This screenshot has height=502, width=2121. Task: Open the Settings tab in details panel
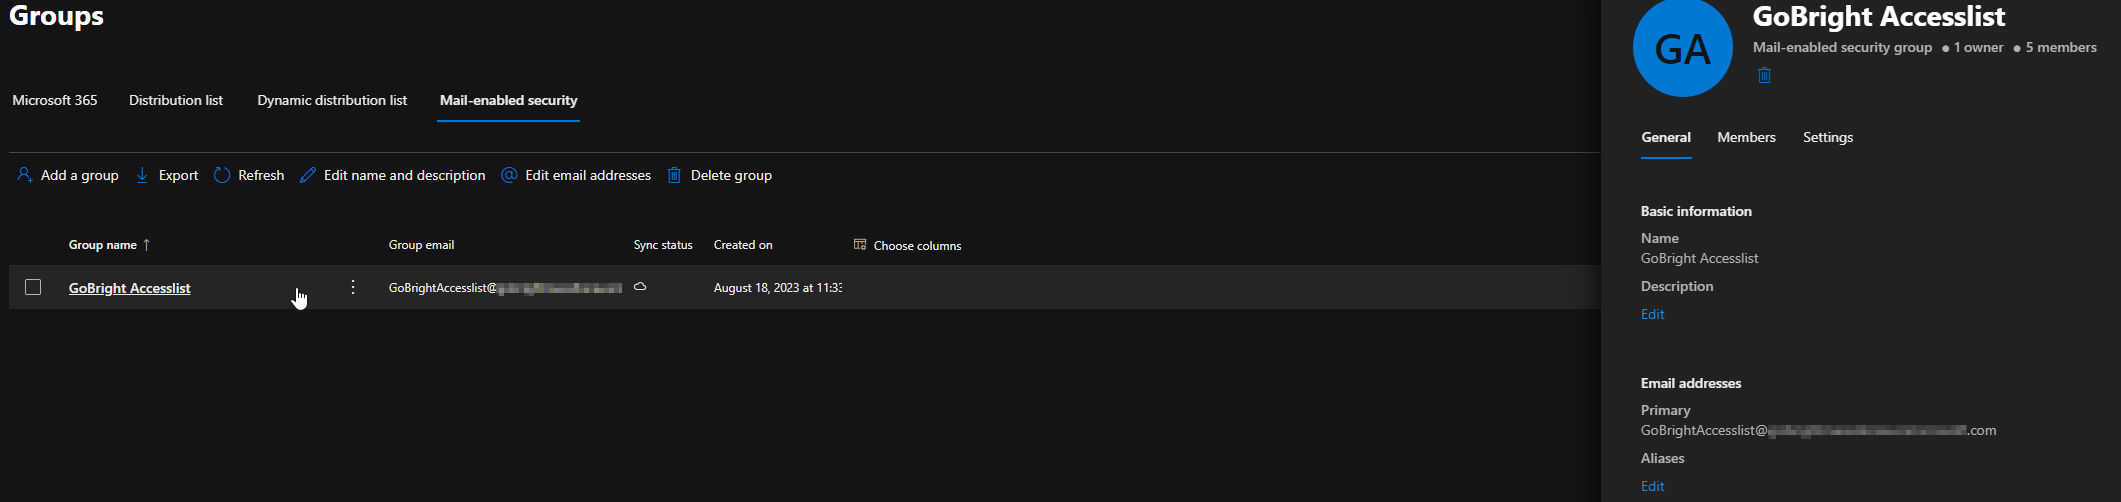tap(1827, 137)
